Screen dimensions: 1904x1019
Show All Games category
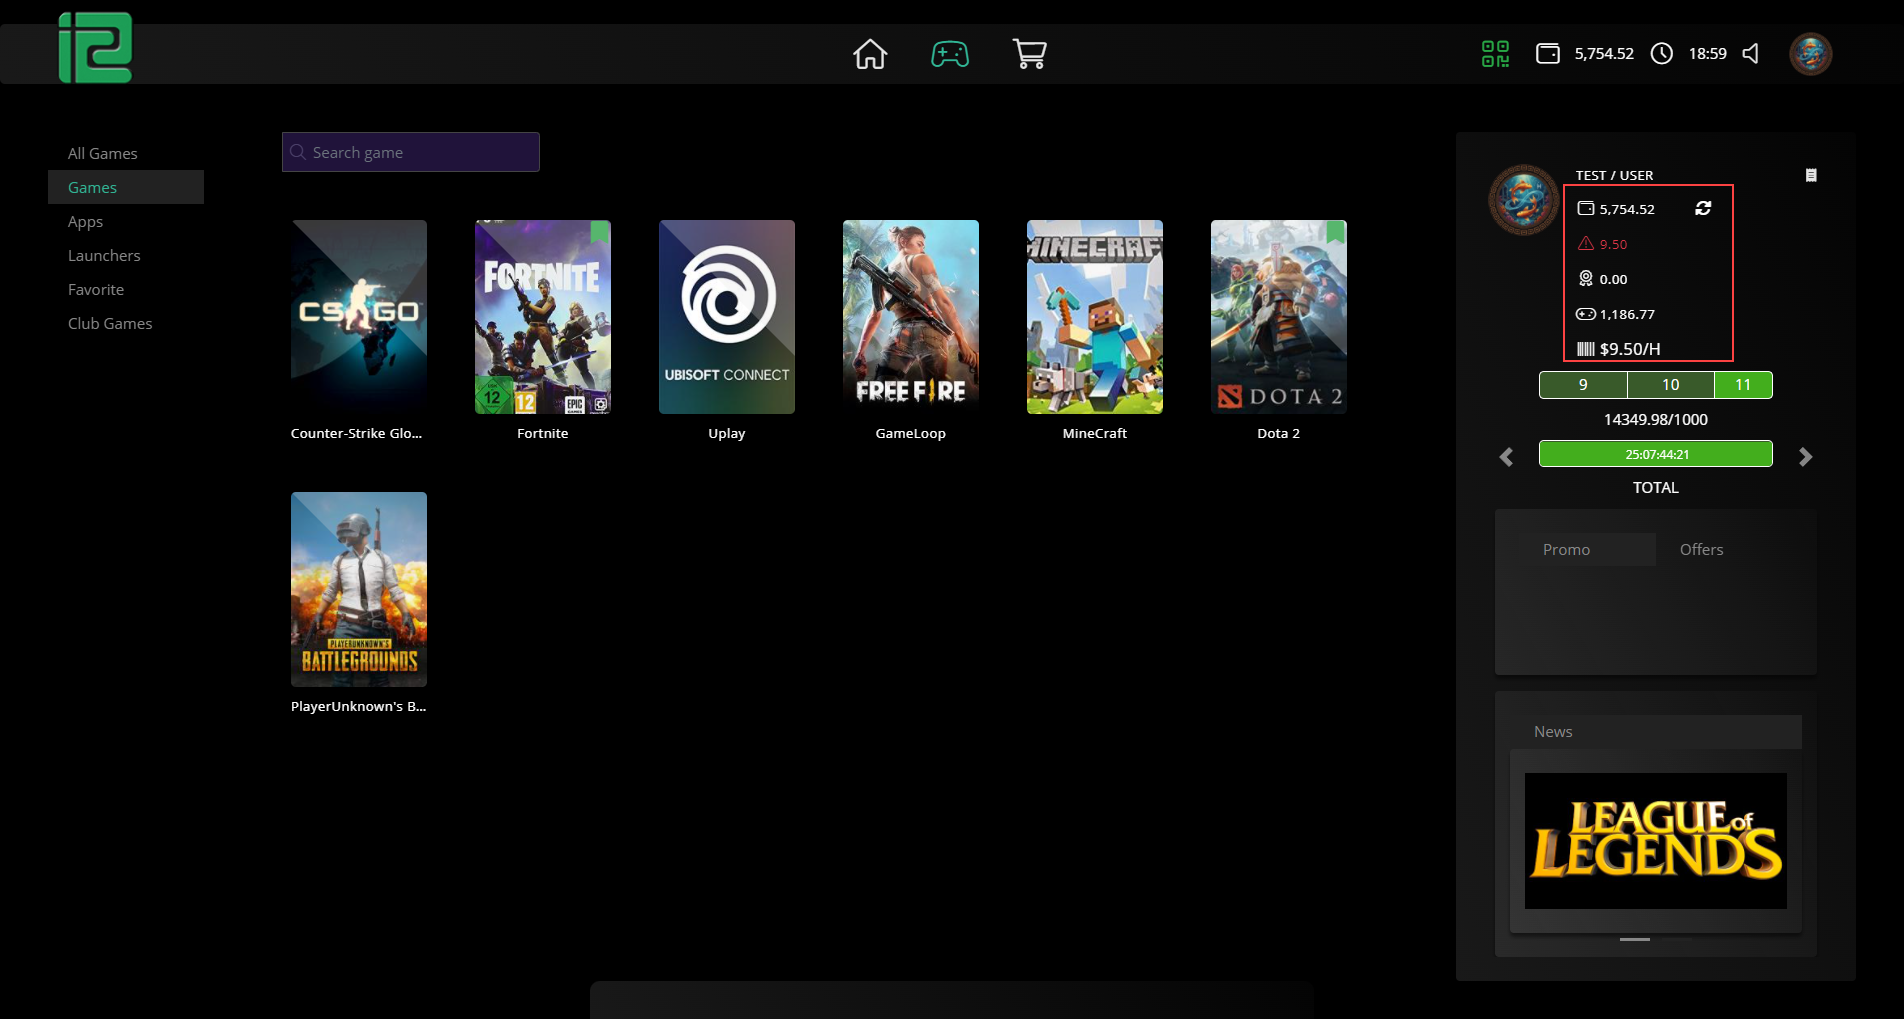click(x=103, y=153)
